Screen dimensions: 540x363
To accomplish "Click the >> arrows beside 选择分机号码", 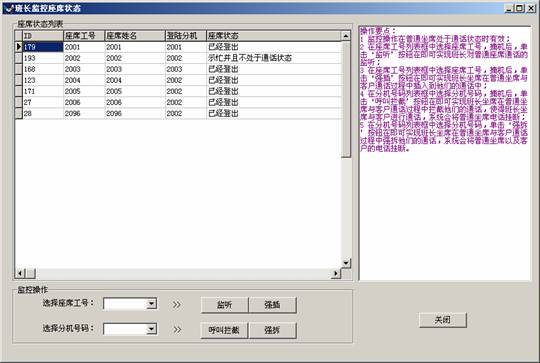I will pos(177,330).
